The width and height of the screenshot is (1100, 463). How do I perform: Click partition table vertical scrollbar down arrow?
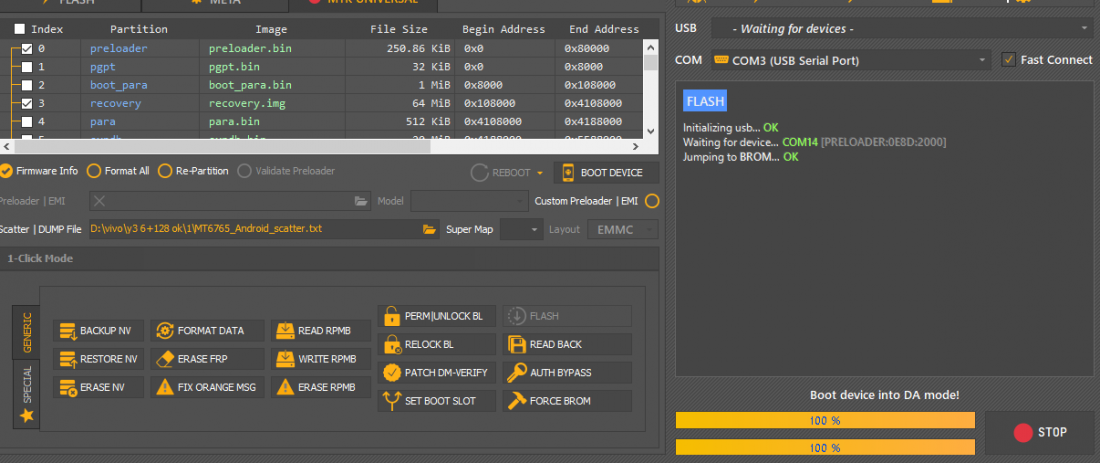tap(650, 131)
